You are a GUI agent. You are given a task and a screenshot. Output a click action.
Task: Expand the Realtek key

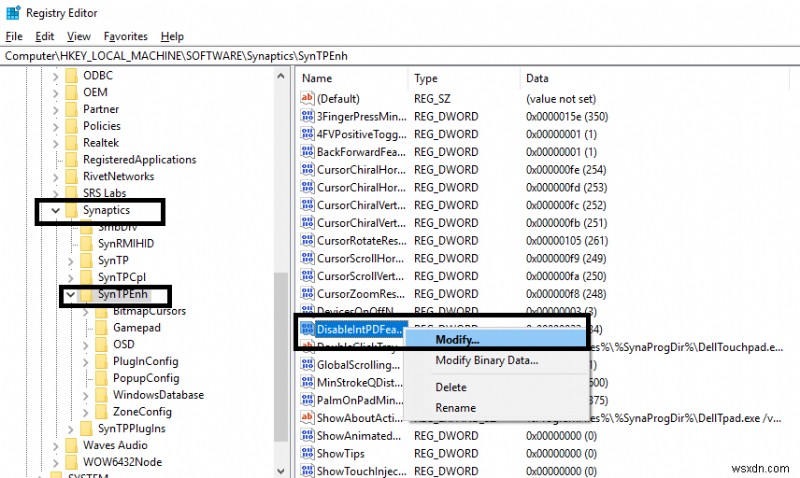56,143
